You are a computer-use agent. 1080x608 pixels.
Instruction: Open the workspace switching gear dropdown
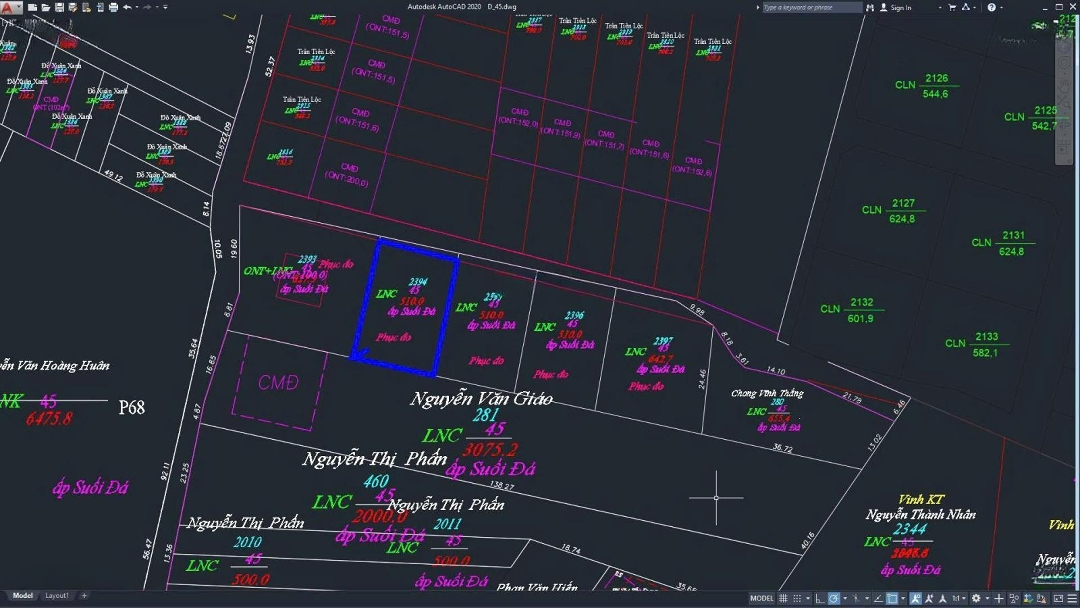pyautogui.click(x=978, y=598)
